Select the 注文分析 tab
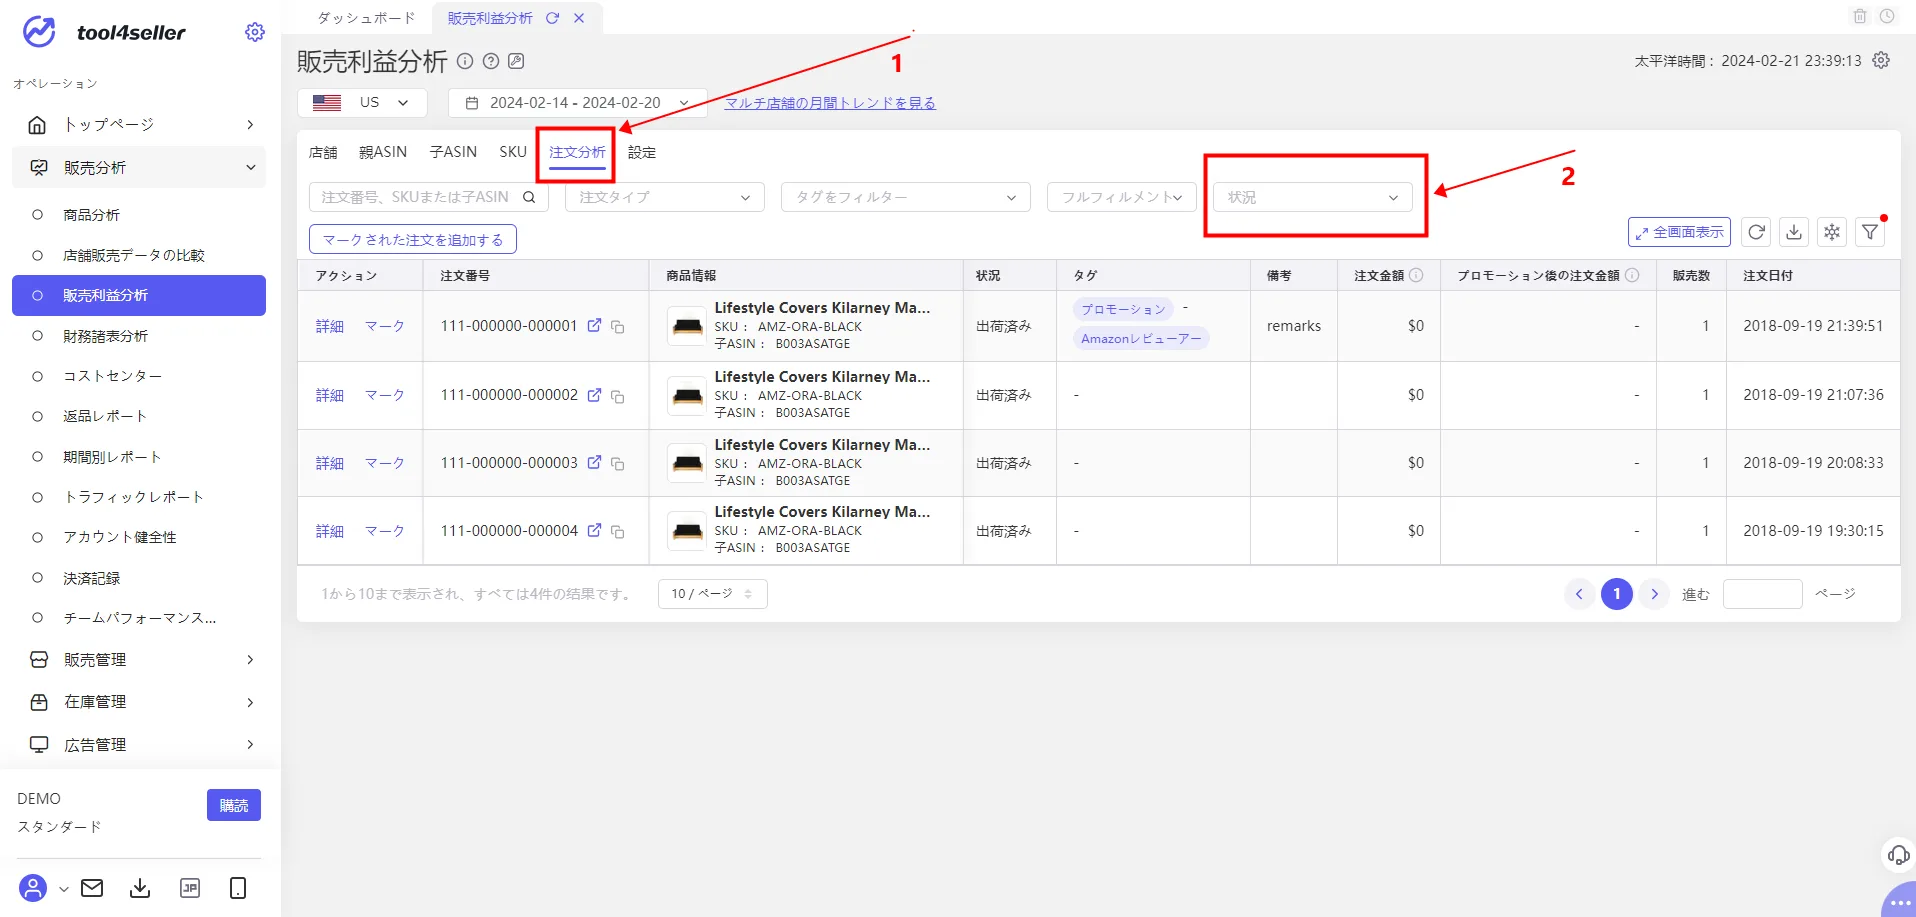This screenshot has width=1916, height=917. point(577,152)
